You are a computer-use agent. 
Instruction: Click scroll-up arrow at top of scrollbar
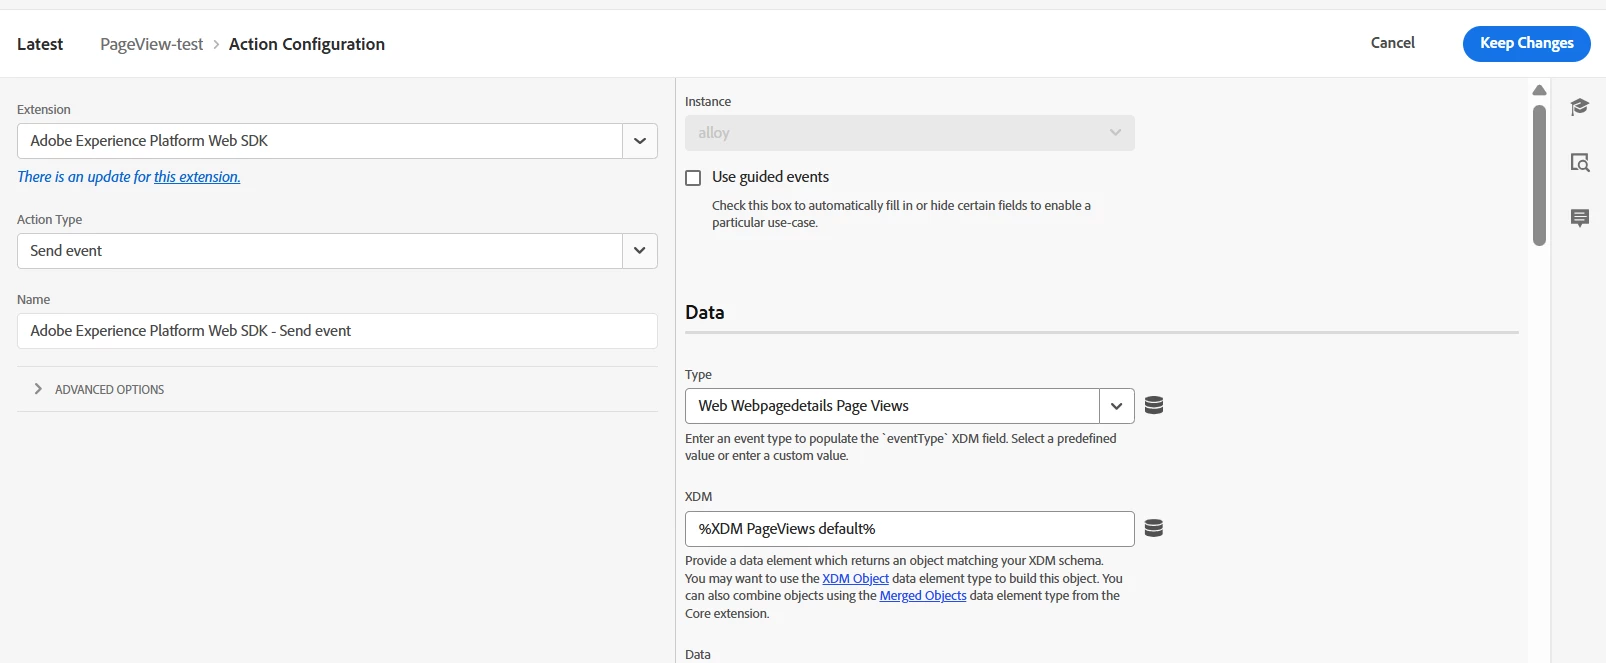click(1539, 91)
